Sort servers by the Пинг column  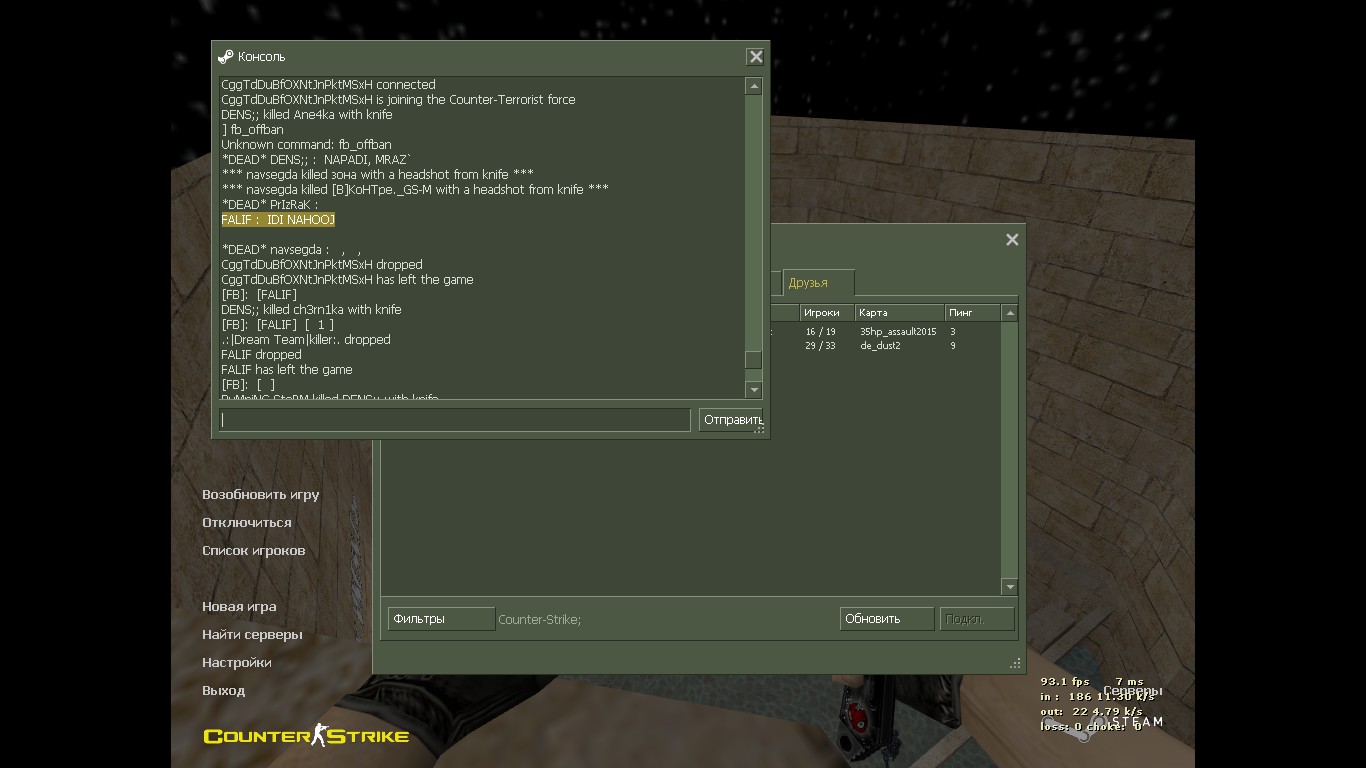971,313
